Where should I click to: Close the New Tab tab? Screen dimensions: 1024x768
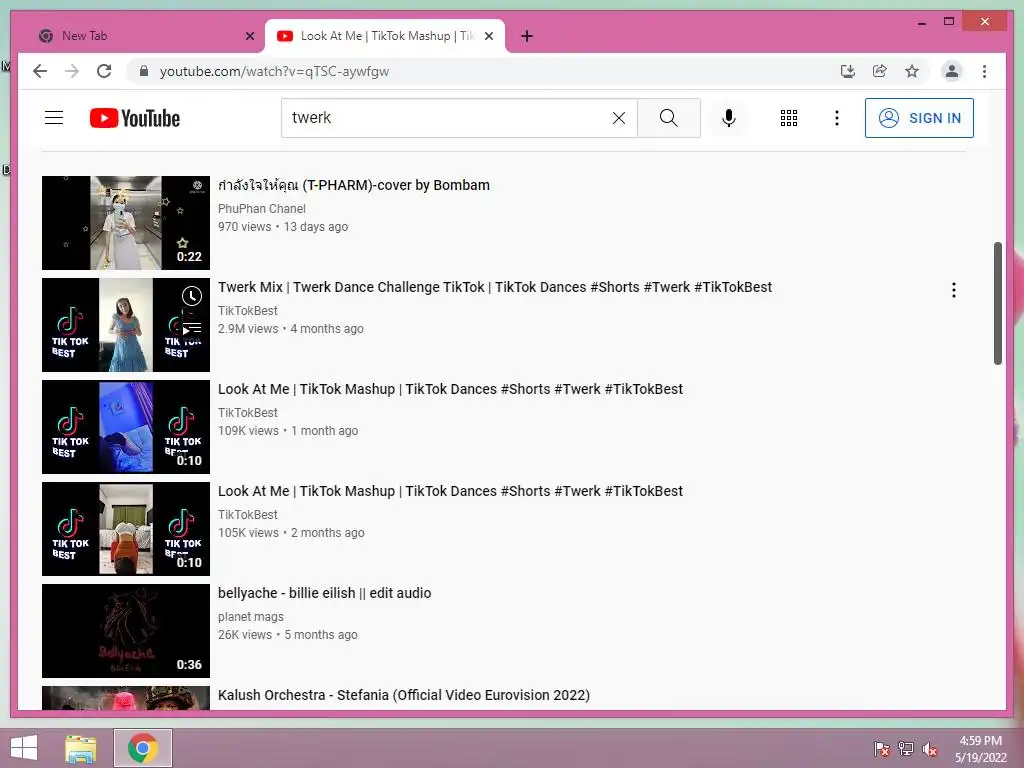click(x=249, y=36)
